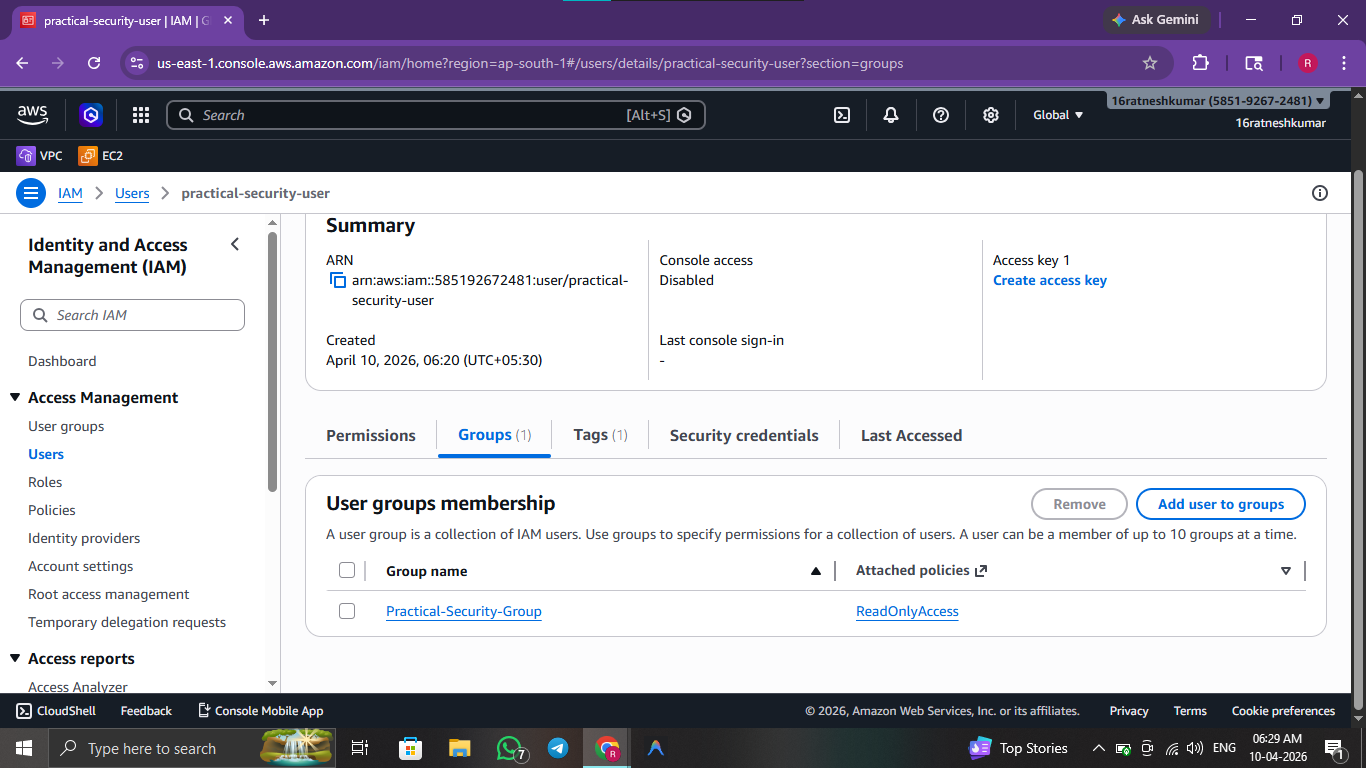Click the AWS console search field
Viewport: 1366px width, 768px height.
(436, 115)
